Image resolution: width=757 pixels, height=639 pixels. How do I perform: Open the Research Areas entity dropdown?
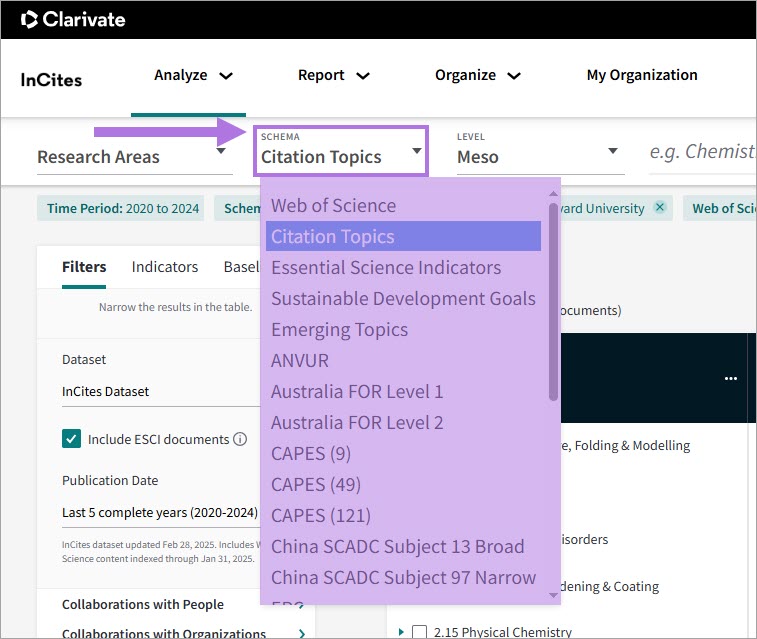click(x=135, y=157)
